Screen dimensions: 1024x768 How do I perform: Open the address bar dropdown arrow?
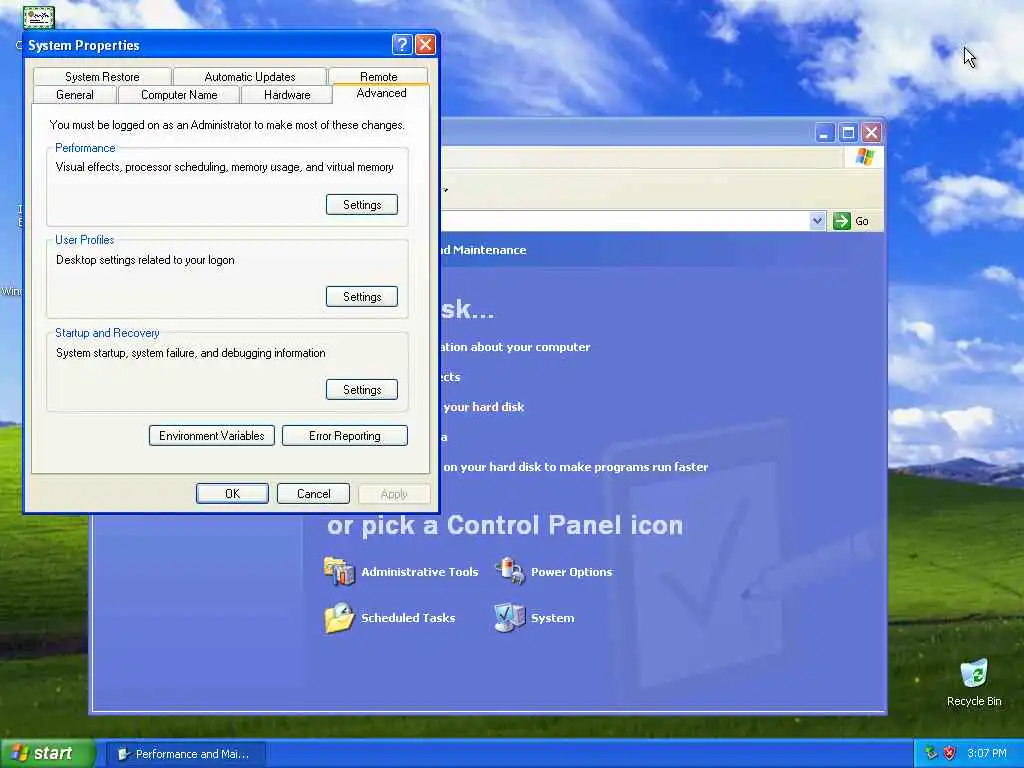pos(817,221)
